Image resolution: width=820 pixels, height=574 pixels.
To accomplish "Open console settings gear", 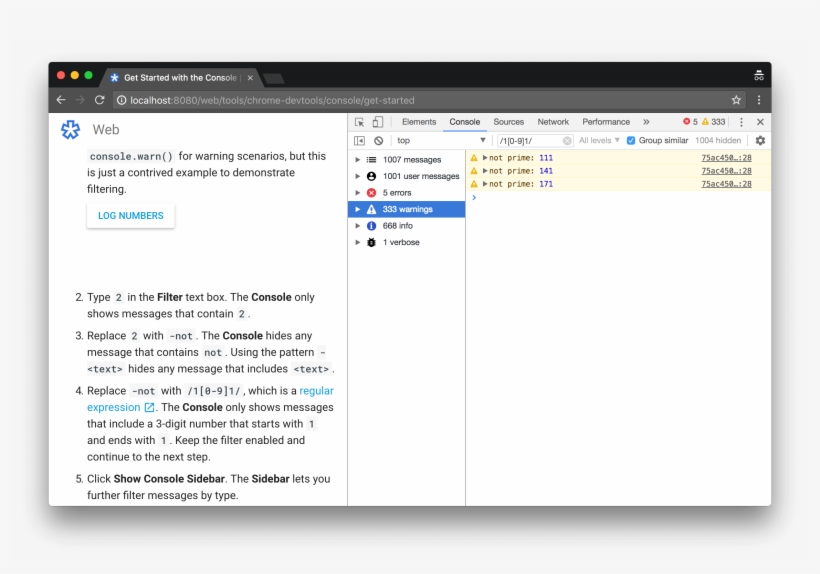I will tap(760, 141).
